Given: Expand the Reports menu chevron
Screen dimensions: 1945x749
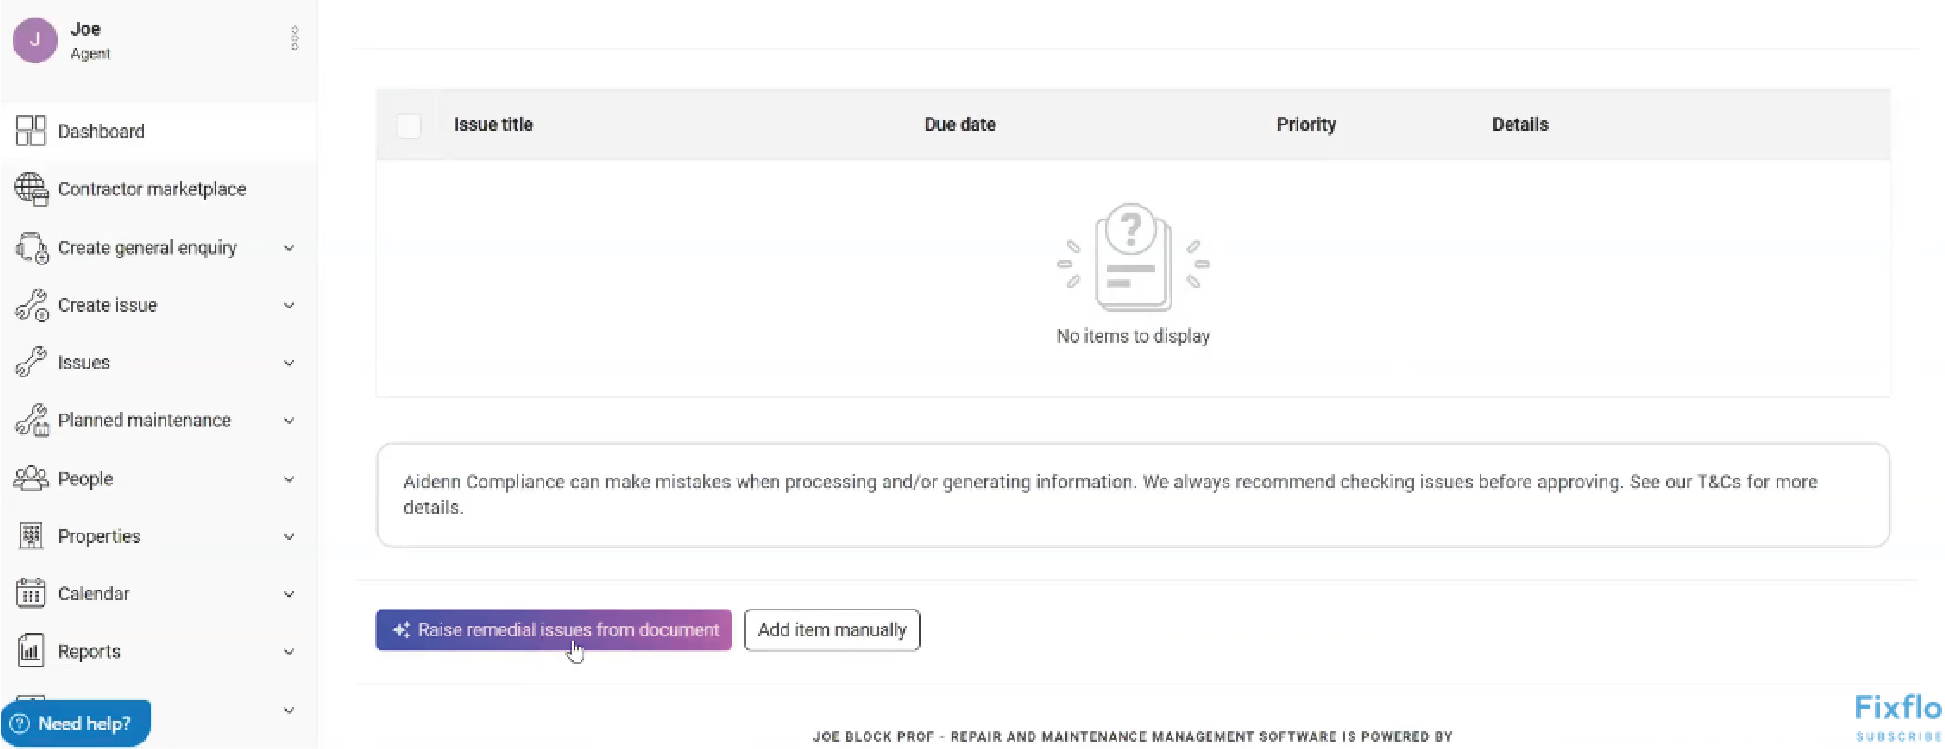Looking at the screenshot, I should pyautogui.click(x=289, y=652).
